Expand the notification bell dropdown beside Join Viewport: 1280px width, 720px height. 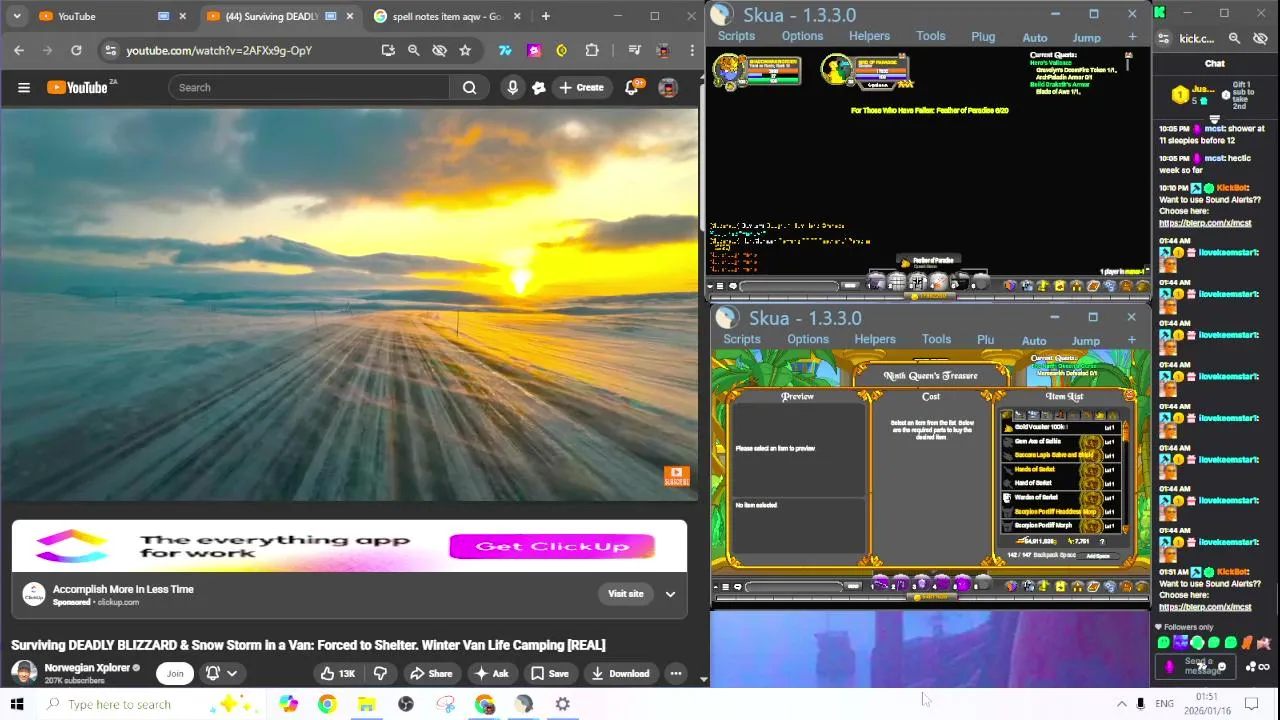(x=222, y=673)
